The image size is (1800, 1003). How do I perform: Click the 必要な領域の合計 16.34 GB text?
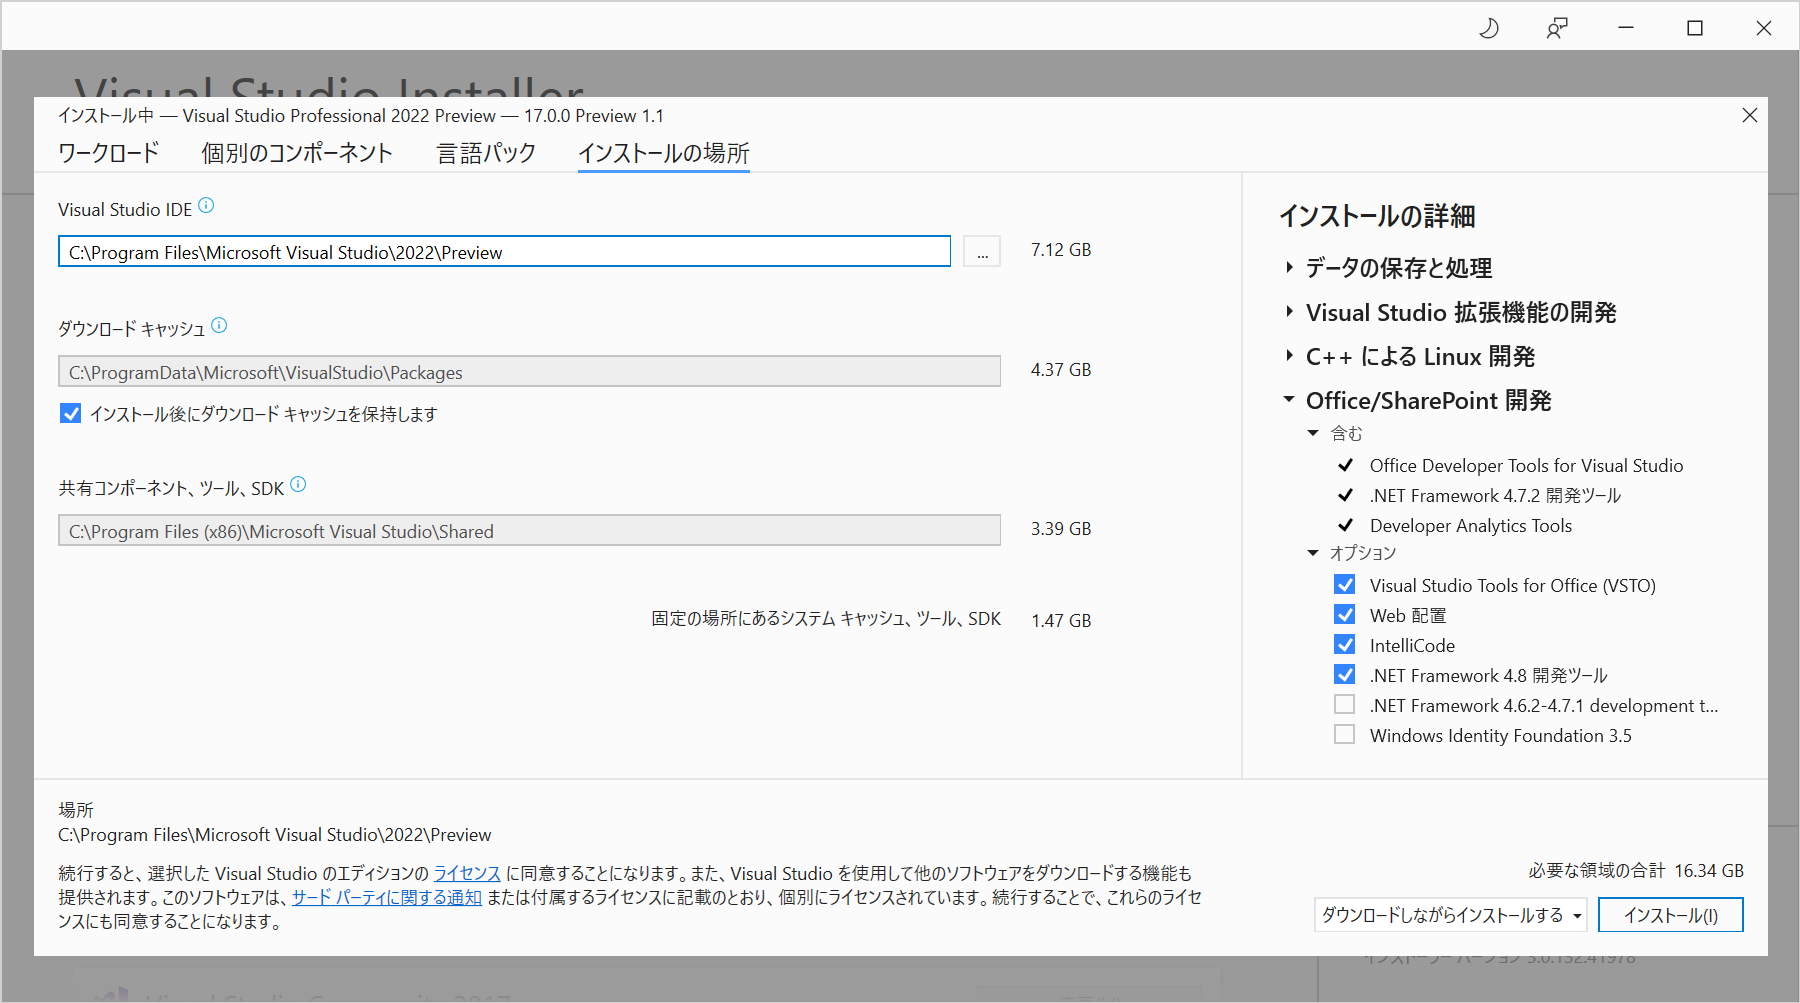point(1636,871)
